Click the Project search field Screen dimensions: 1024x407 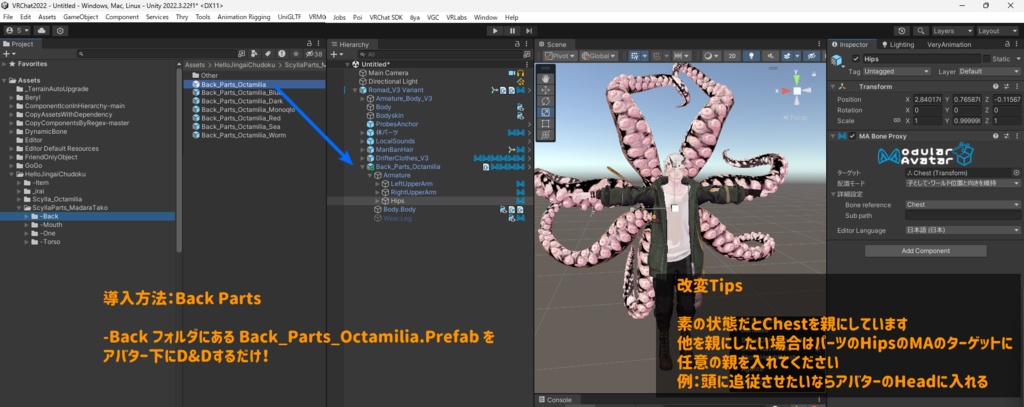coord(157,54)
